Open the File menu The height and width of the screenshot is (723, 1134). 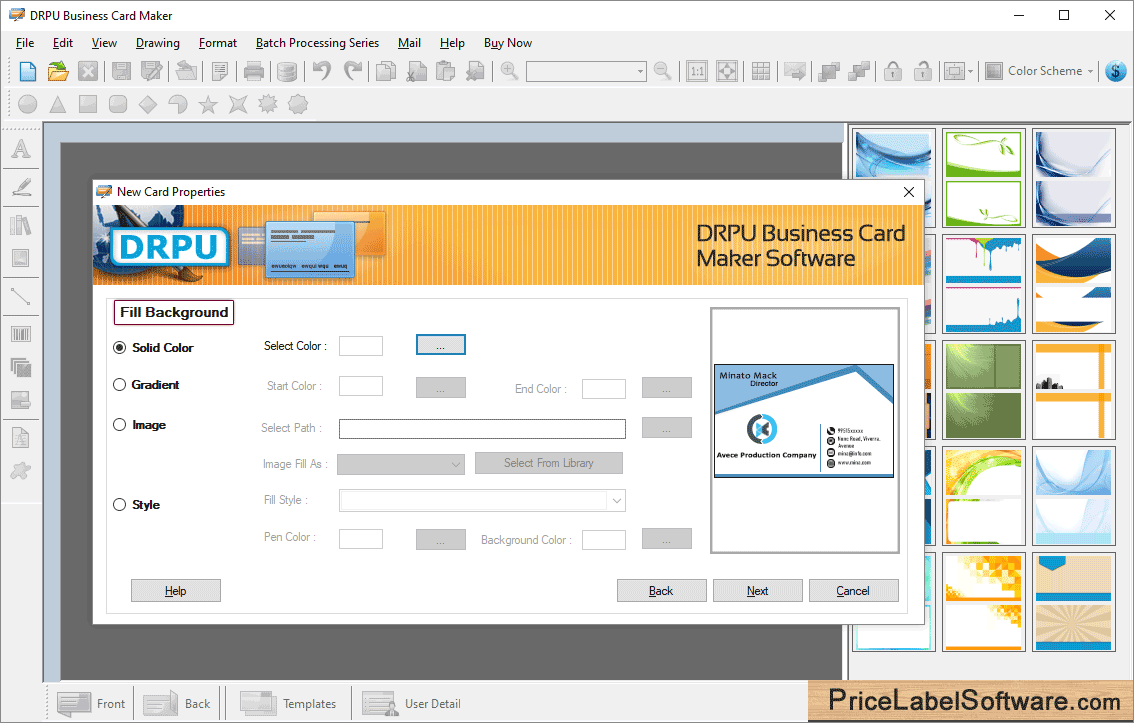pyautogui.click(x=25, y=43)
